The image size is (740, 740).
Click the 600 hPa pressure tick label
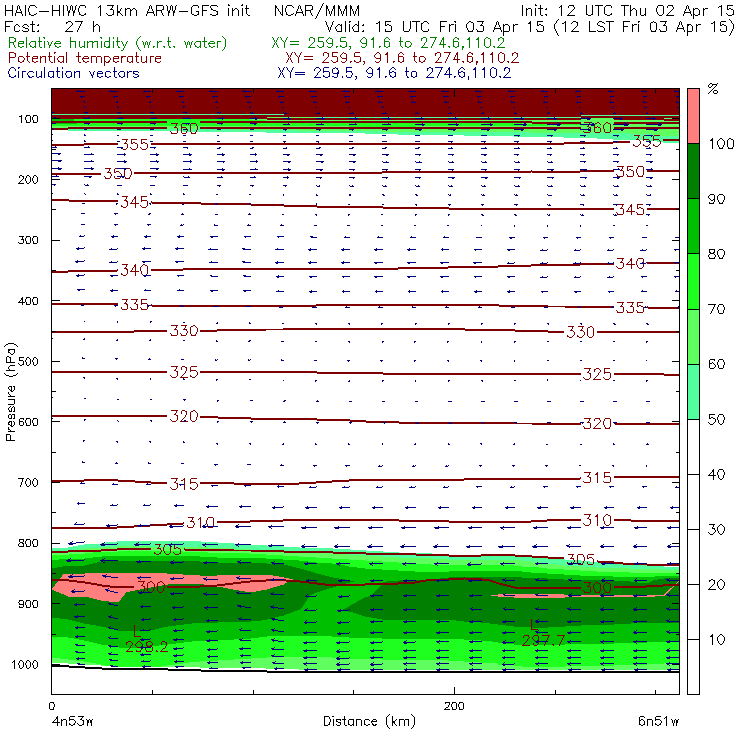click(x=28, y=422)
